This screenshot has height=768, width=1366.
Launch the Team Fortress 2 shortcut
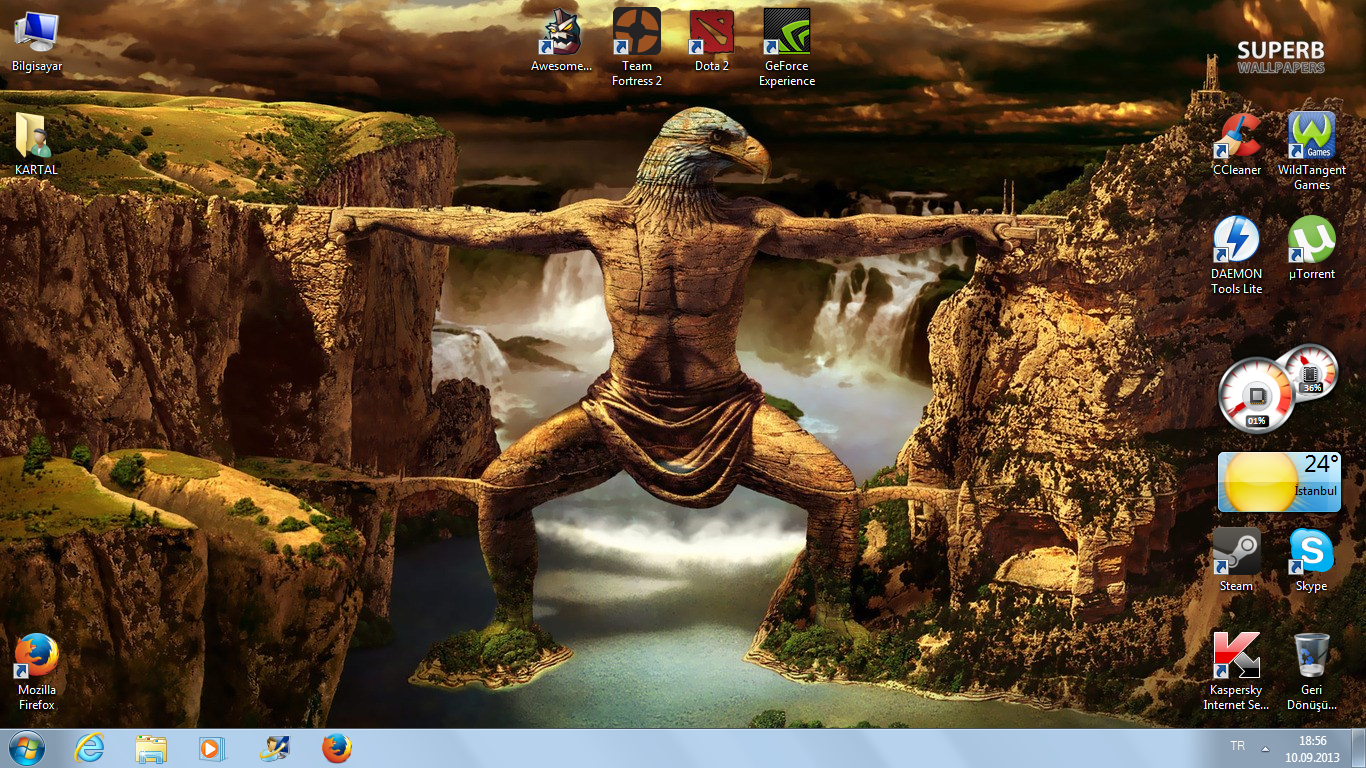point(637,48)
